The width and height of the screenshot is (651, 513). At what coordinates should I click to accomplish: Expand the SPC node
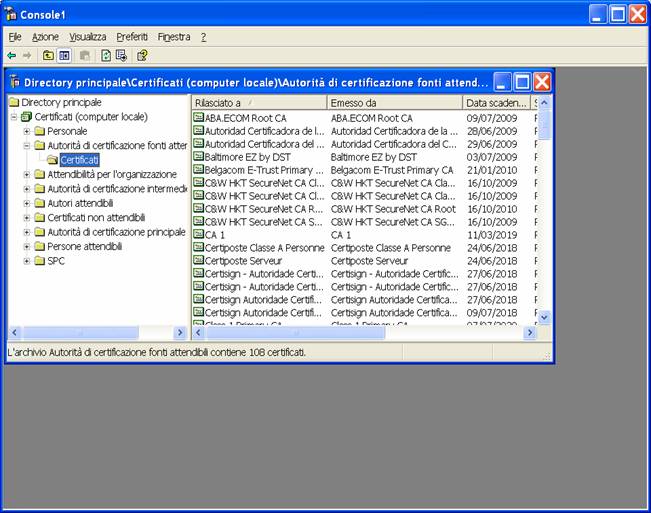click(x=27, y=261)
